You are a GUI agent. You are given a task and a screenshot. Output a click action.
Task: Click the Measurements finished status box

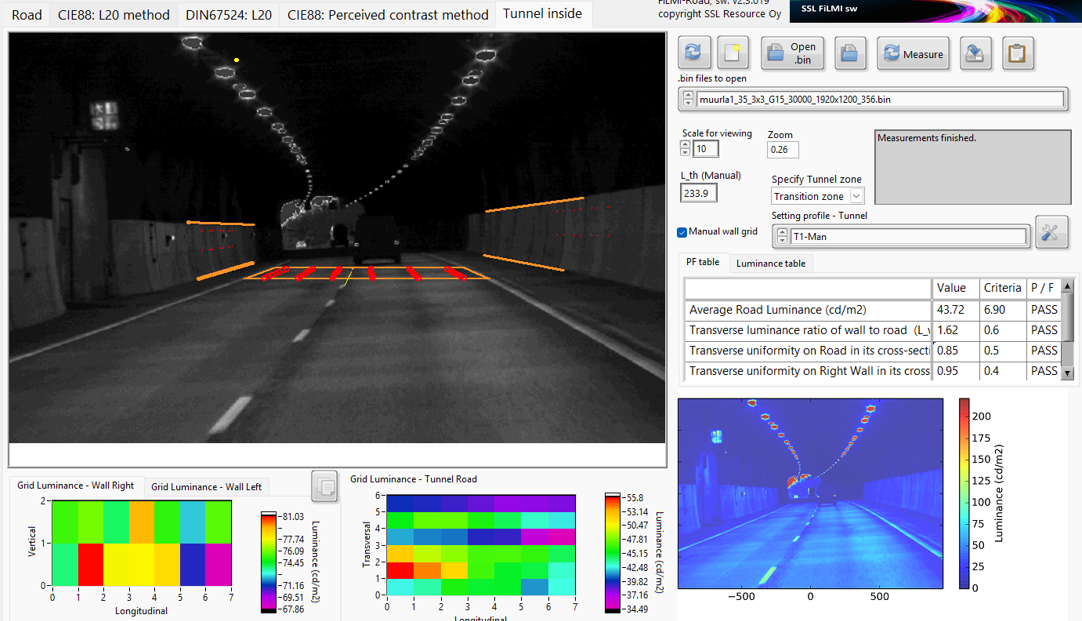click(x=972, y=167)
